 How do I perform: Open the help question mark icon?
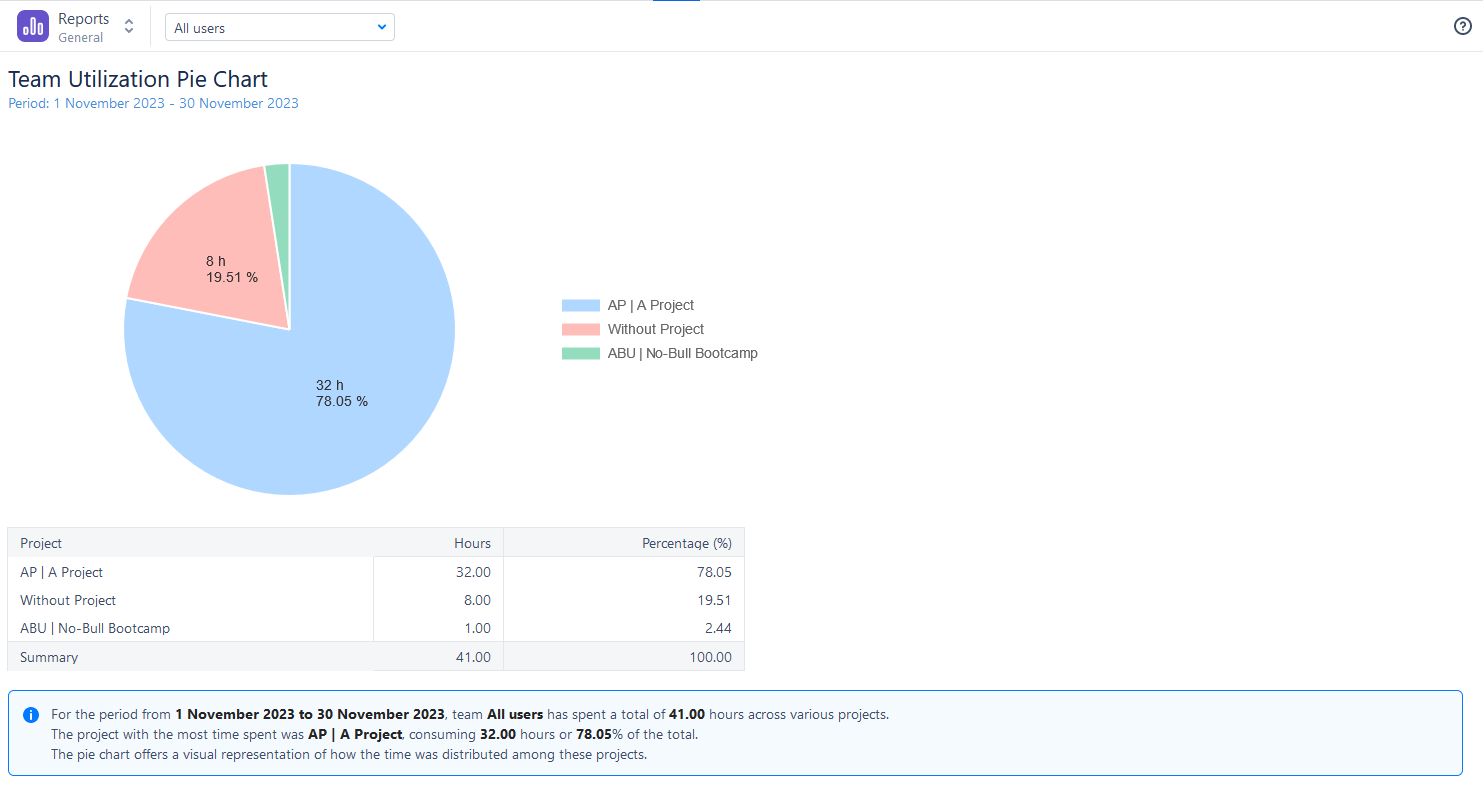click(1462, 26)
